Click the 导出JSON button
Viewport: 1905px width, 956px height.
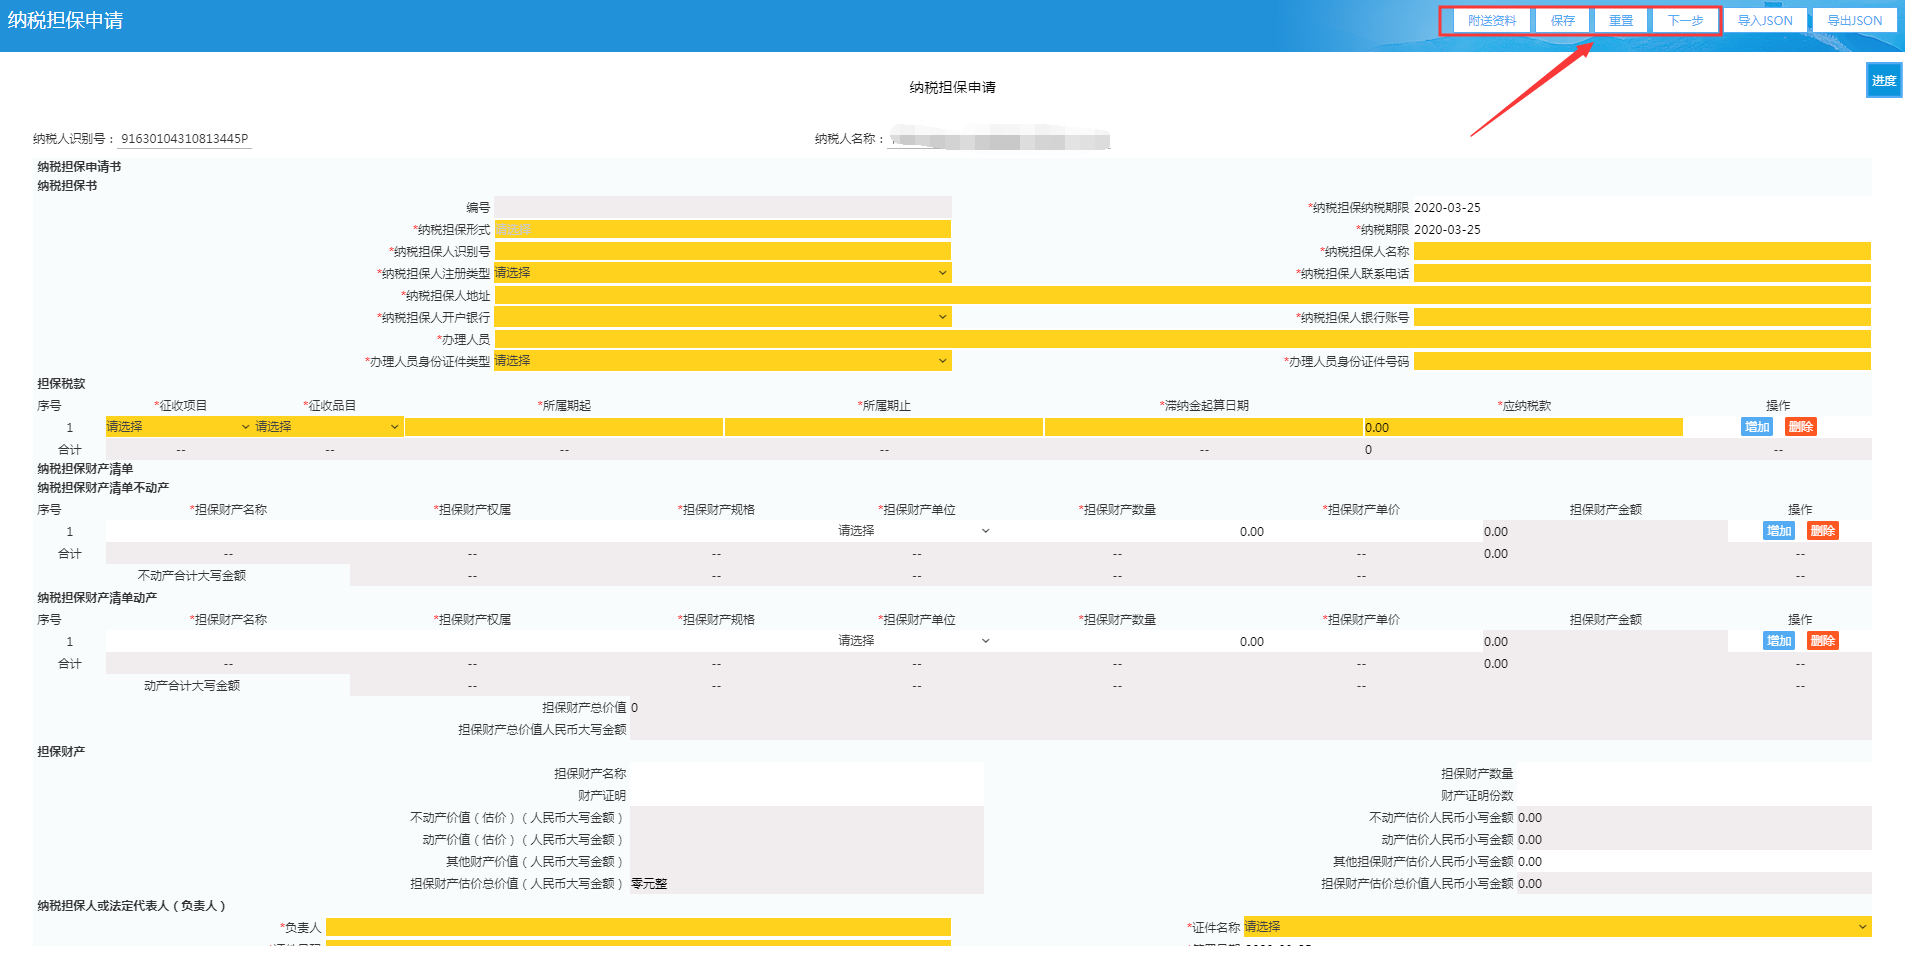(x=1854, y=21)
